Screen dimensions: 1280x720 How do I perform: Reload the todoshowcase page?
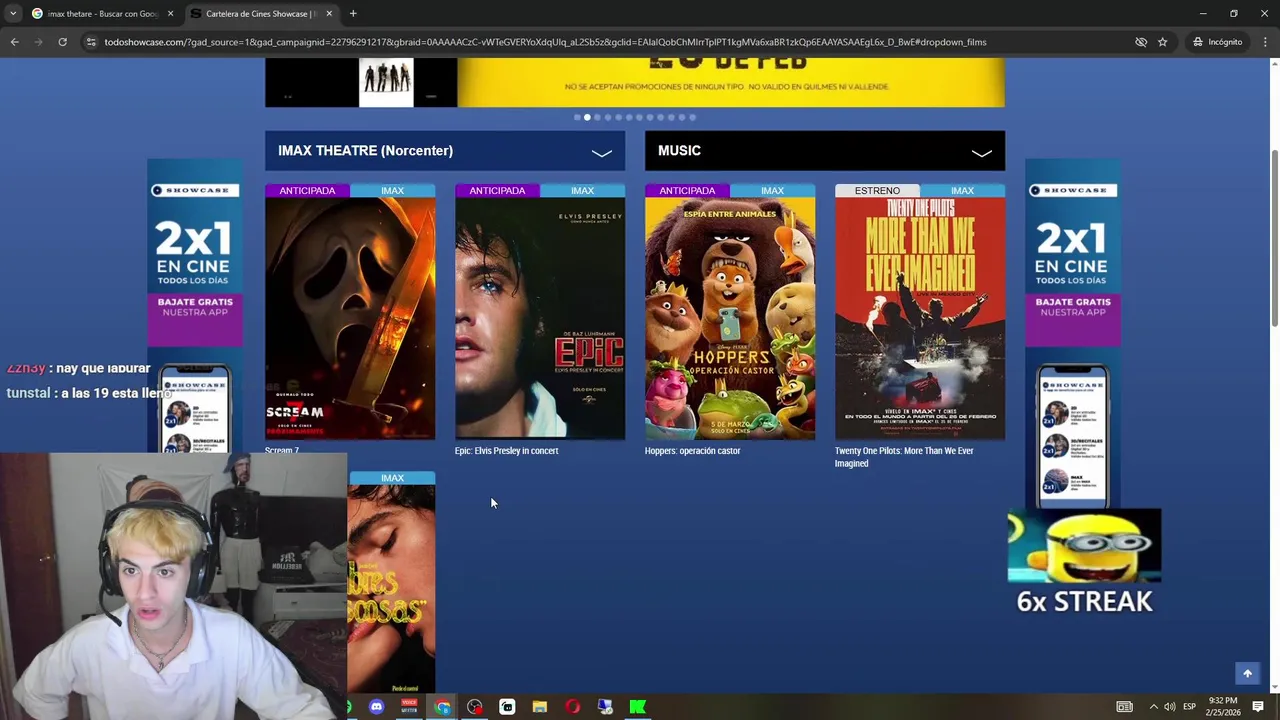[62, 42]
